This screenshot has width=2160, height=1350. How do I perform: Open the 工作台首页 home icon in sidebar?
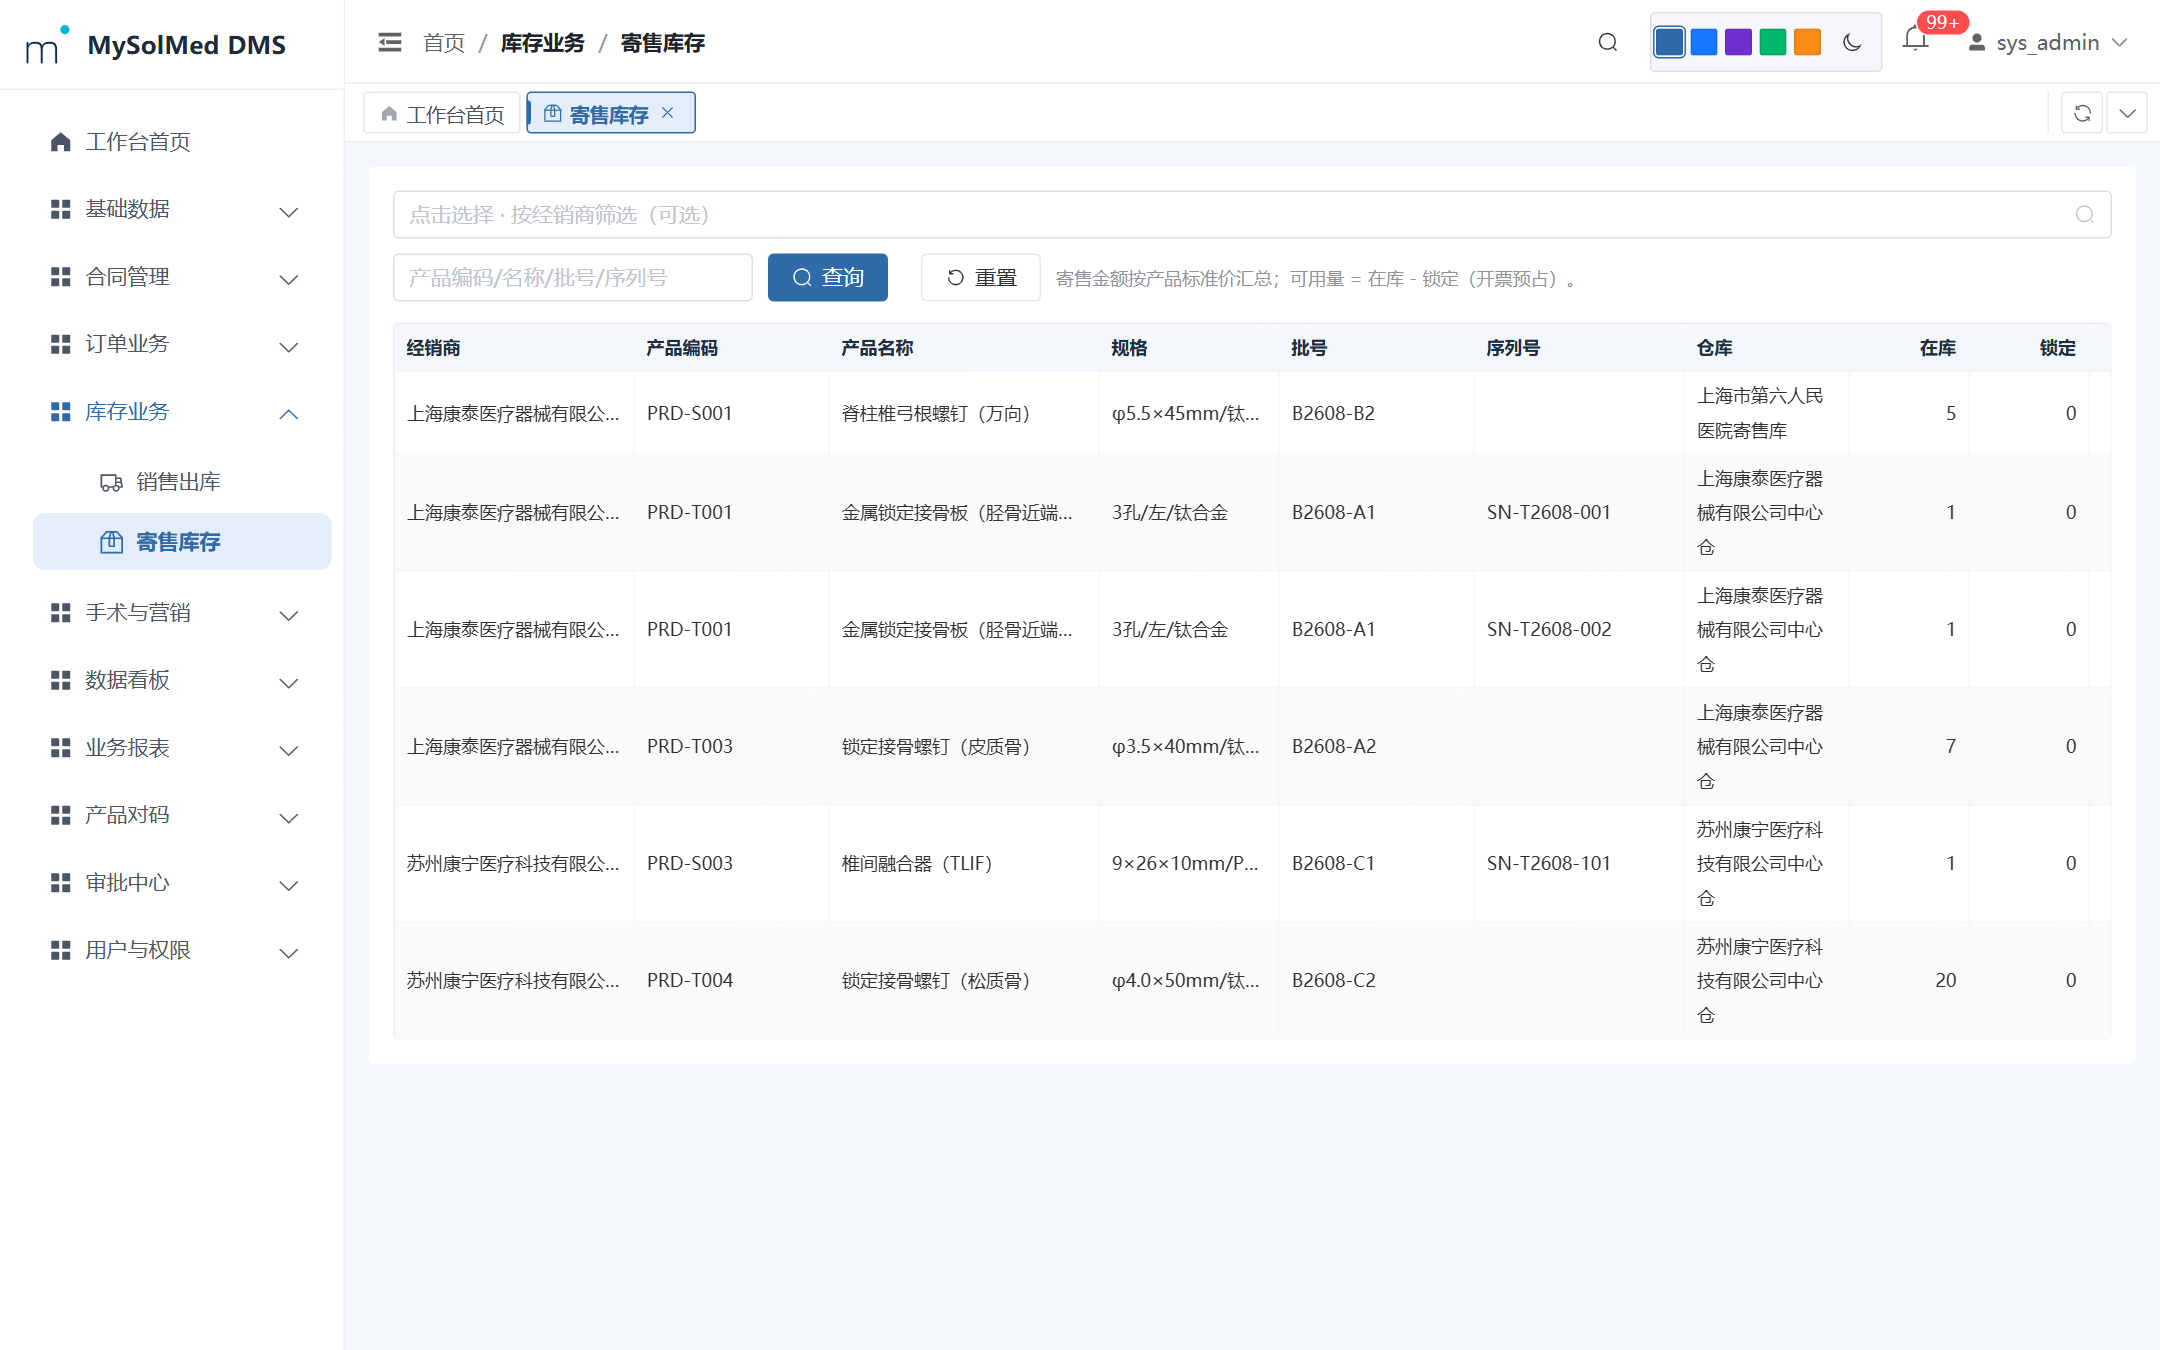coord(61,142)
